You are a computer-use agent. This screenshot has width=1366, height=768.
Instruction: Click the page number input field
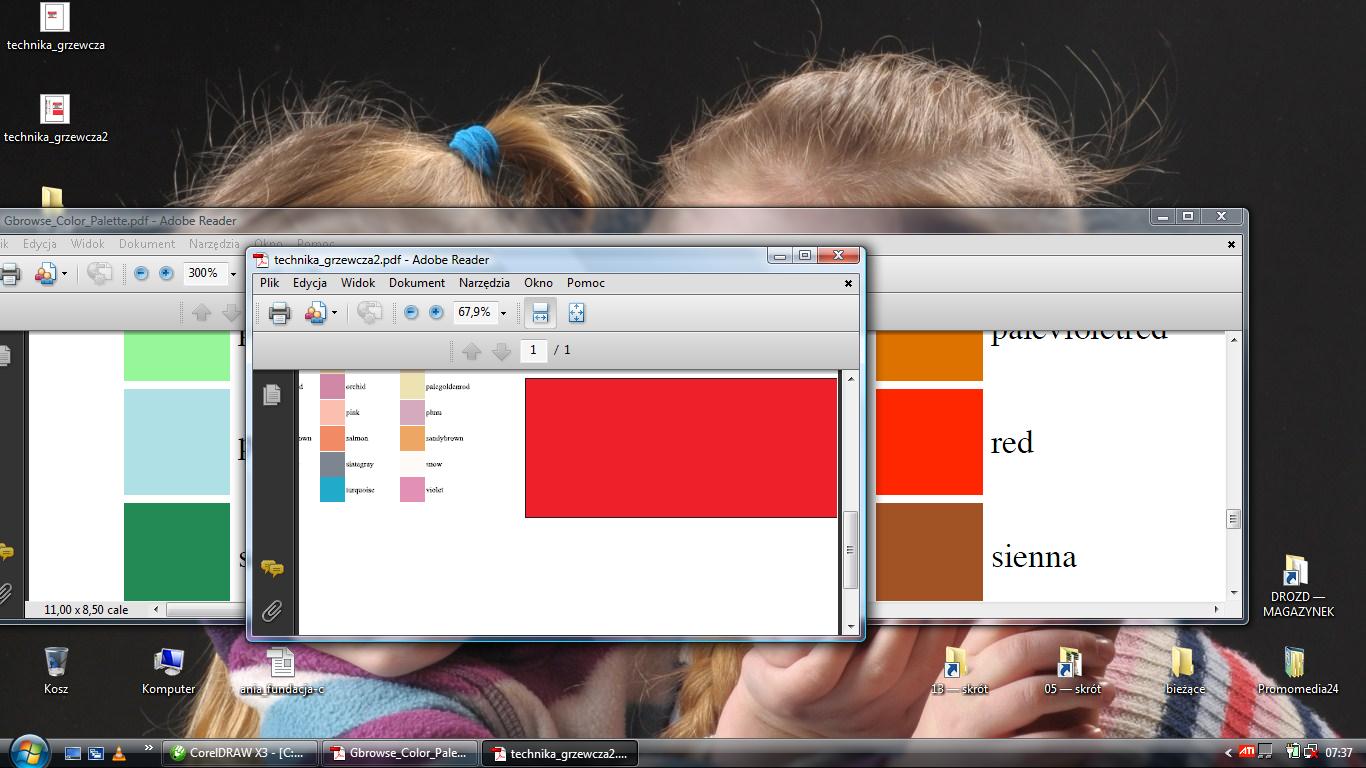533,350
